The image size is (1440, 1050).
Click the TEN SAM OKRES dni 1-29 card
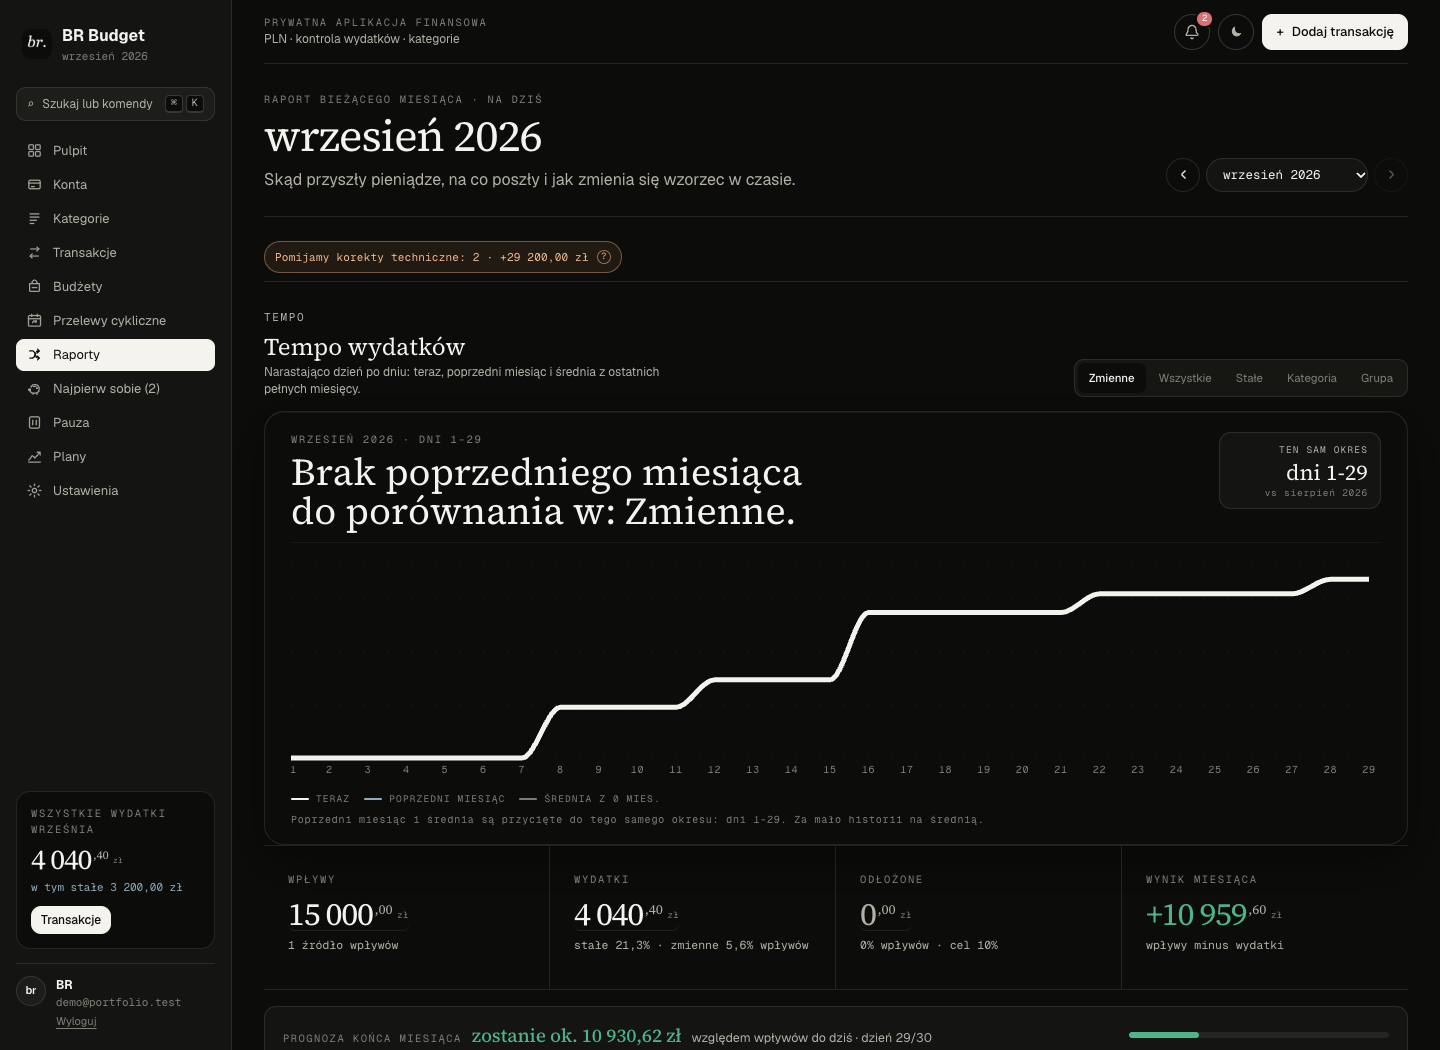[x=1300, y=470]
